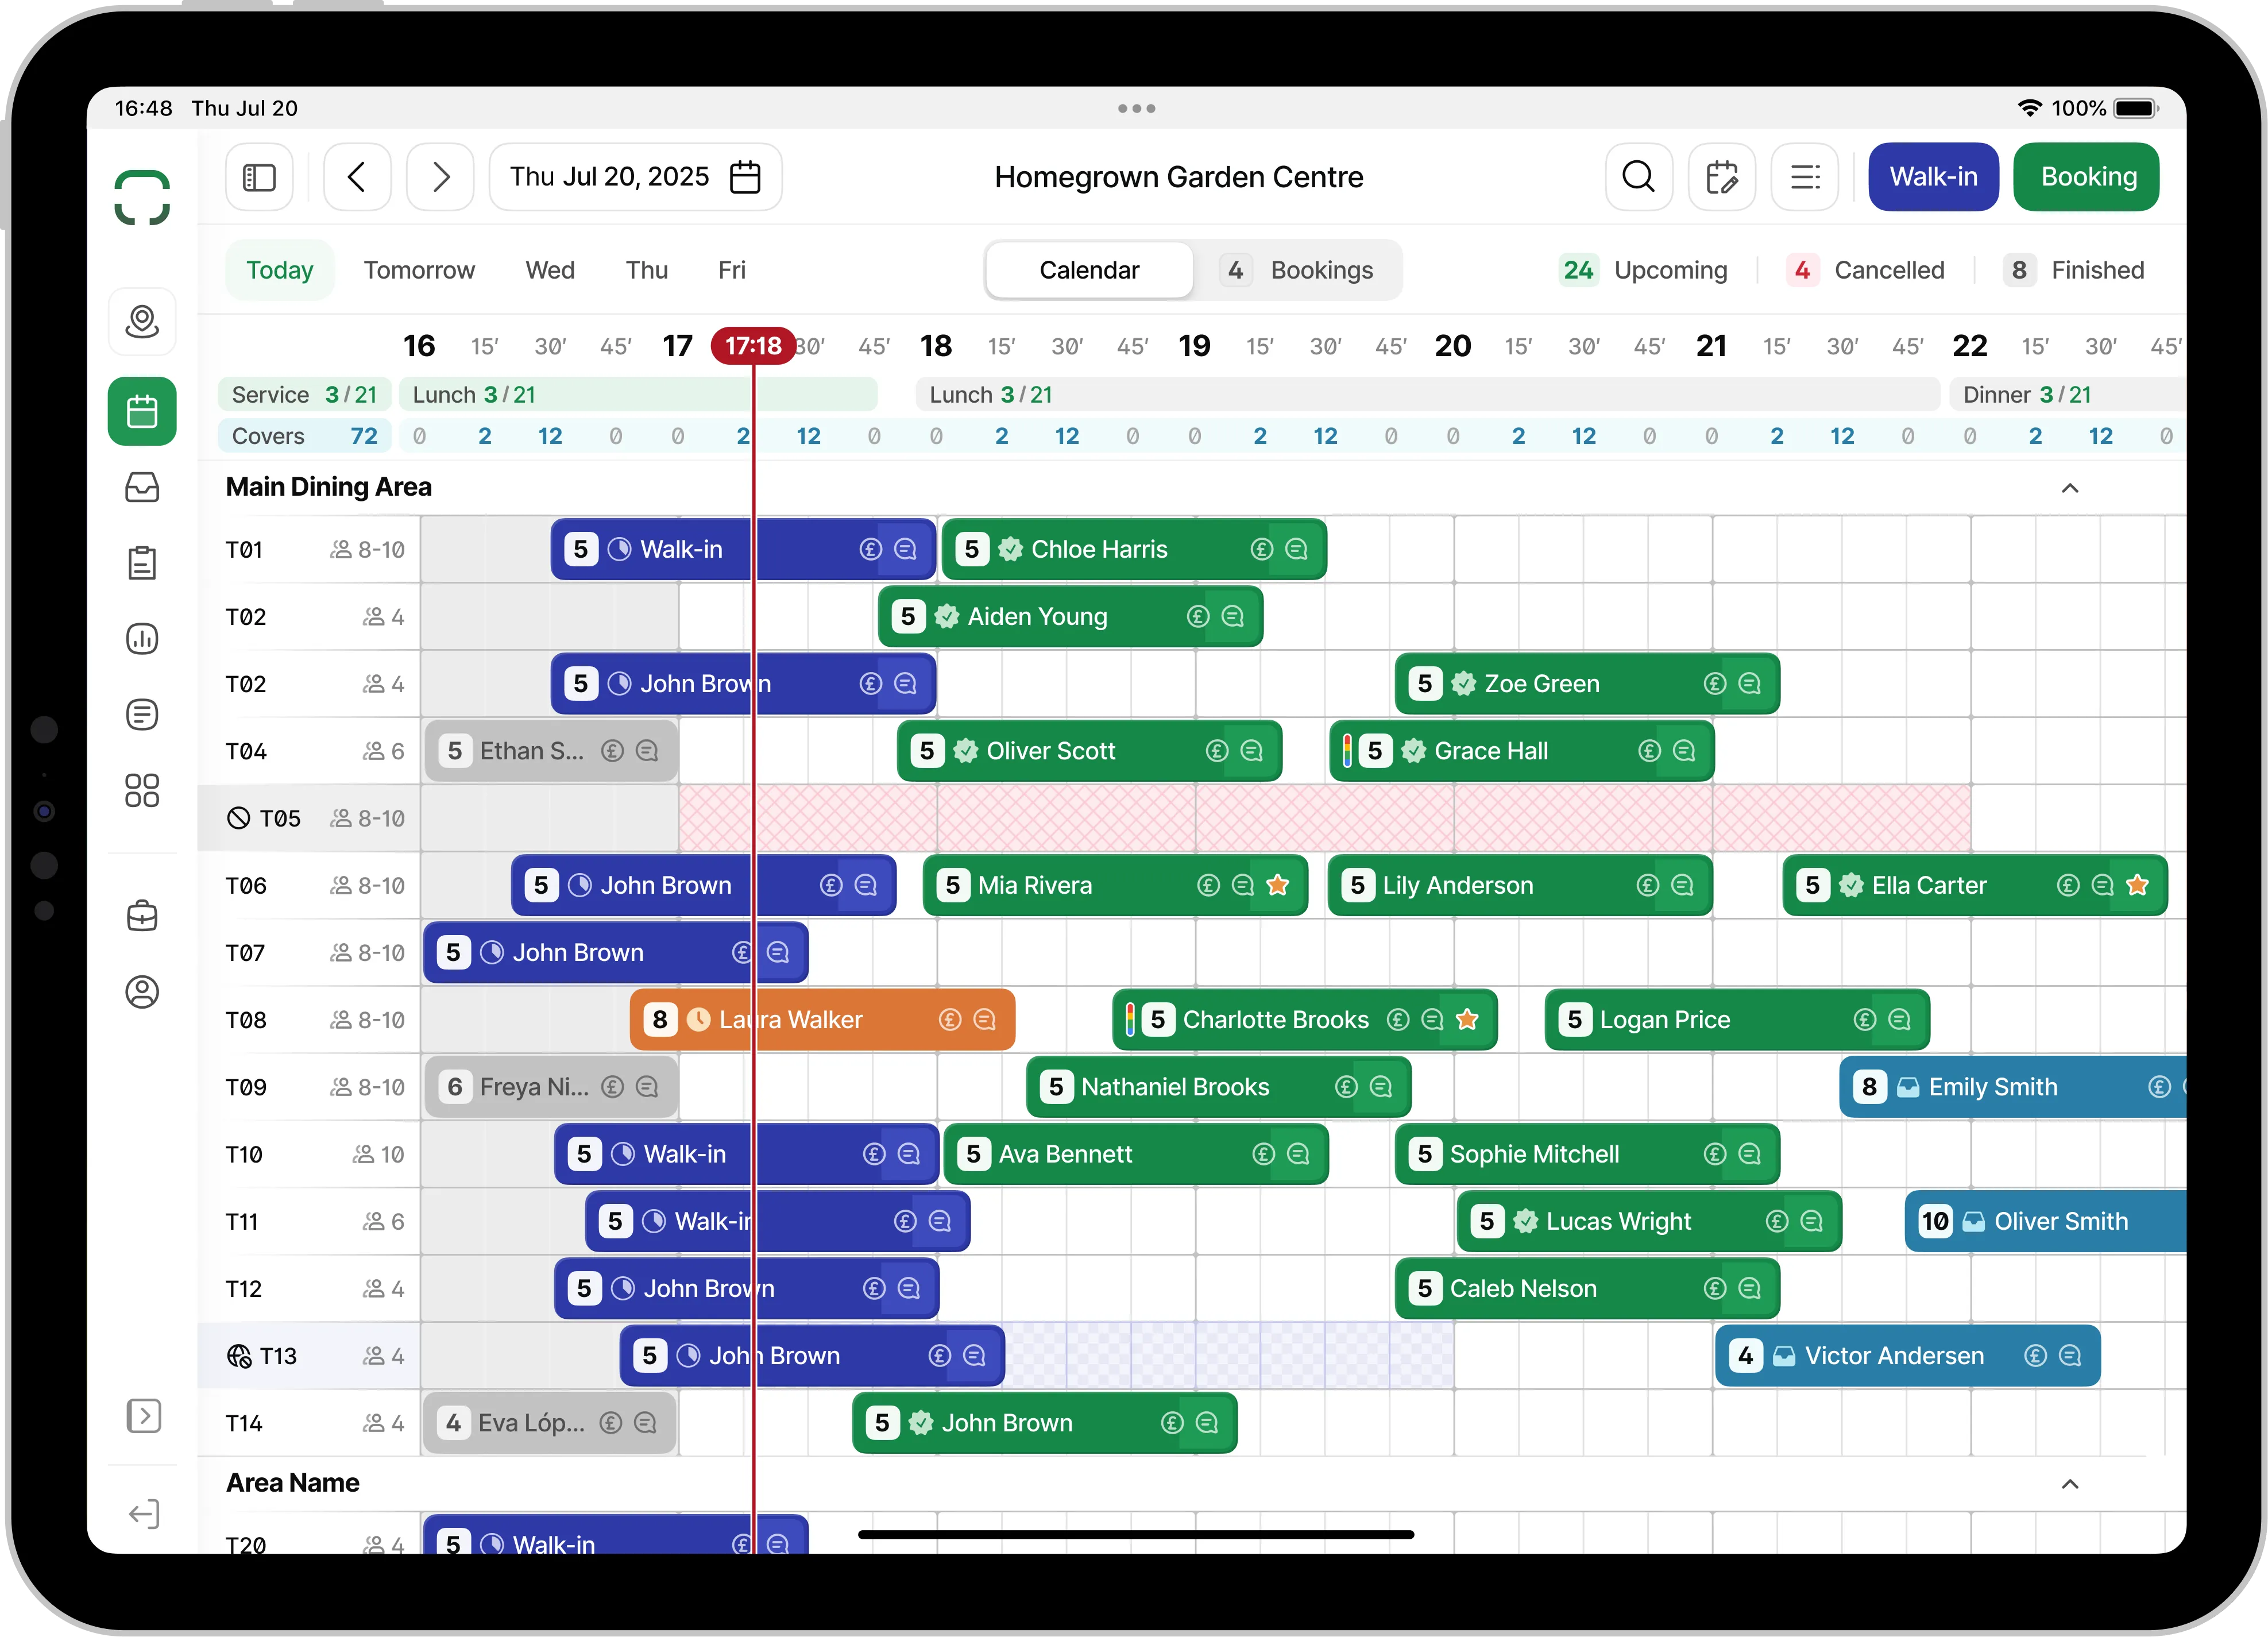Screen dimensions: 2268x1637
Task: Open the user profile sidebar icon
Action: coord(142,991)
